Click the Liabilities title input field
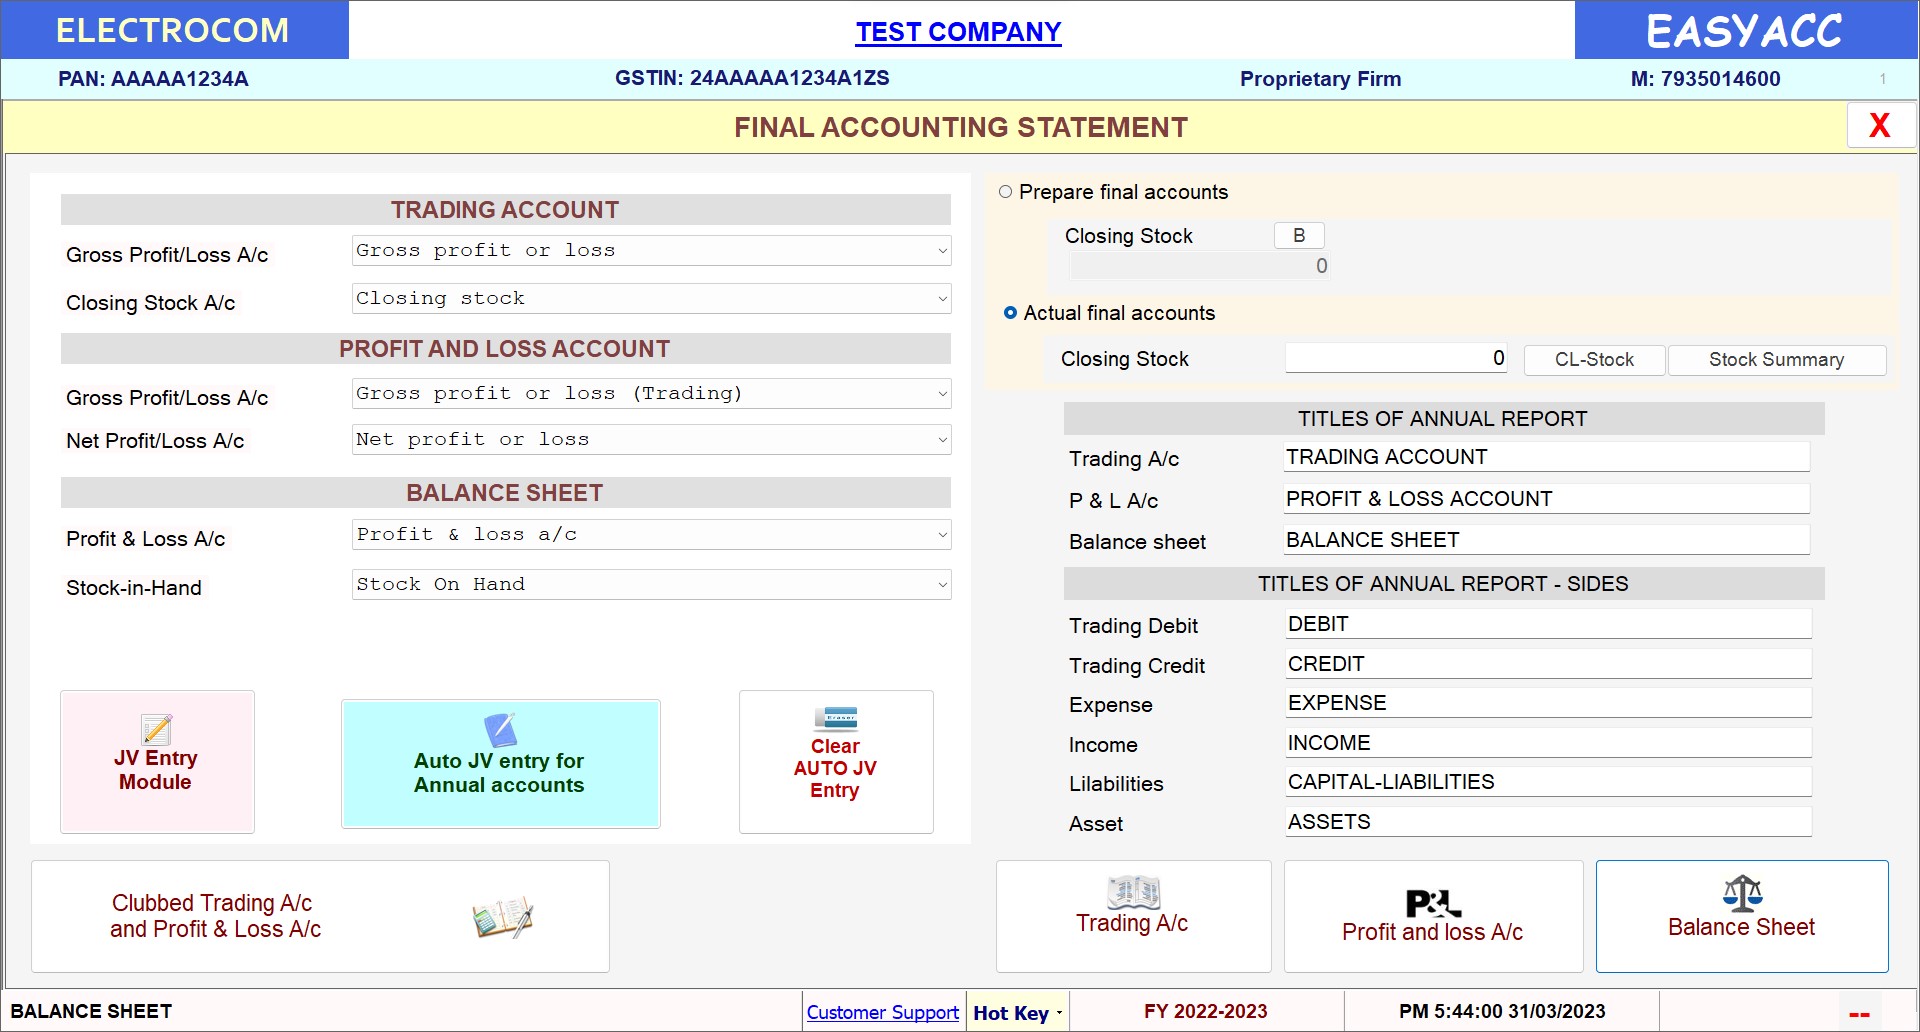The image size is (1920, 1032). 1547,782
